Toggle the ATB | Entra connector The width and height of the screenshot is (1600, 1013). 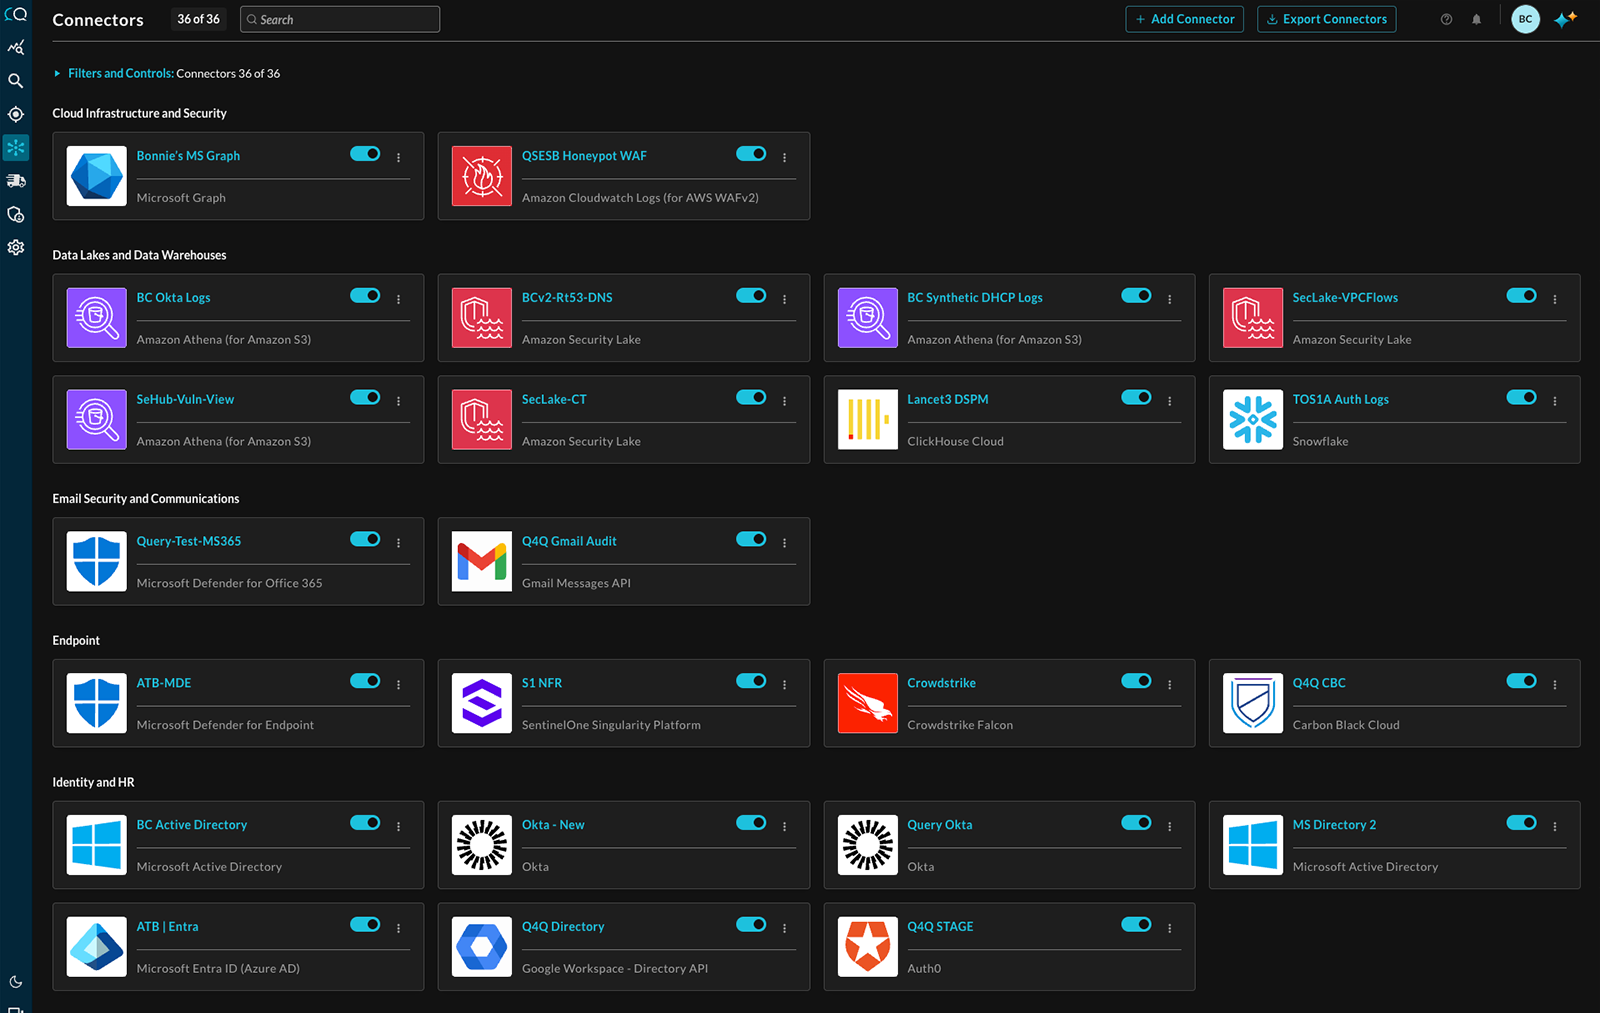tap(365, 925)
